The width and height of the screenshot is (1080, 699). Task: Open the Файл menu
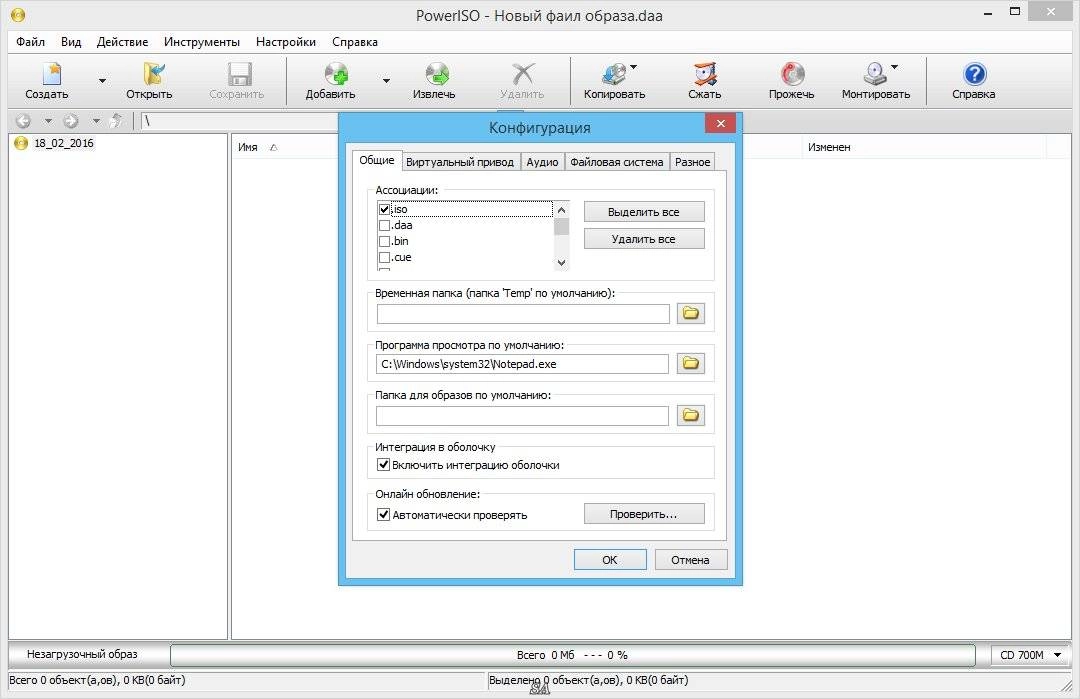[x=30, y=42]
